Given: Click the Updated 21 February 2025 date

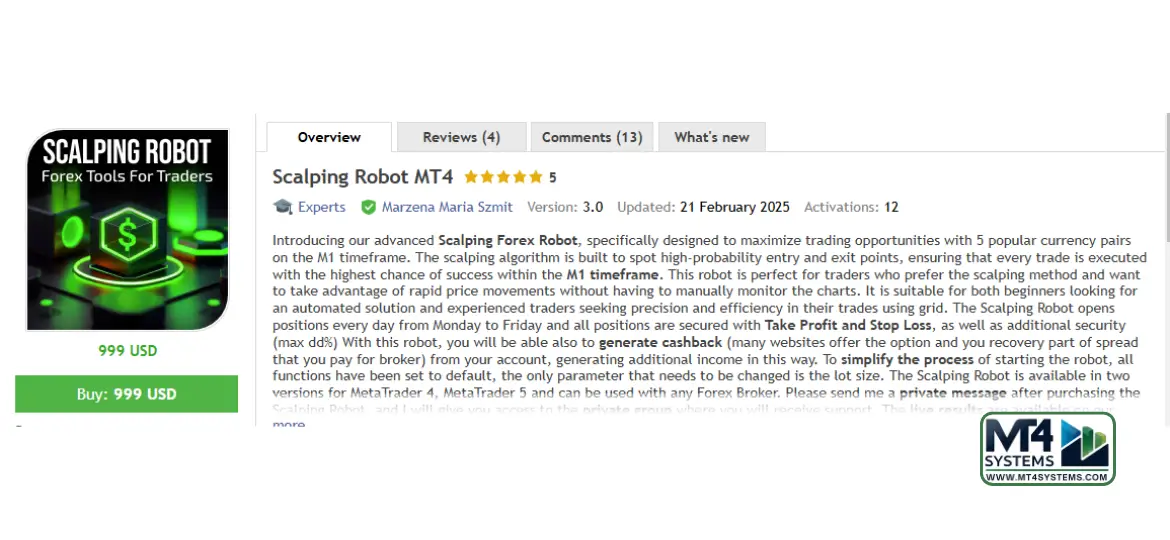Looking at the screenshot, I should [734, 207].
